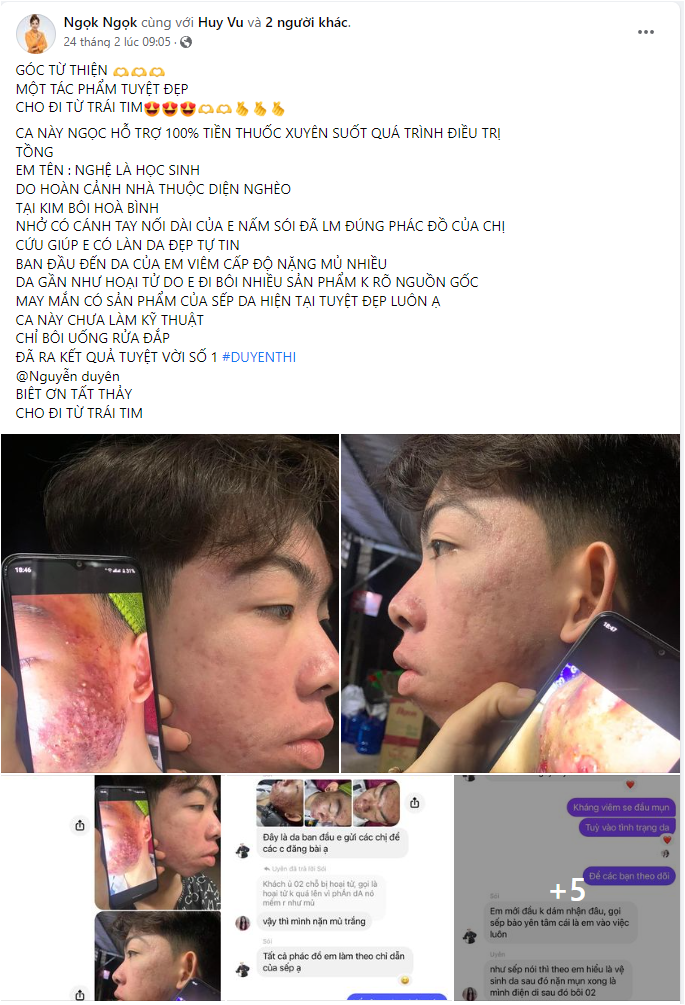Click the #DUYENTHI hashtag

(259, 357)
